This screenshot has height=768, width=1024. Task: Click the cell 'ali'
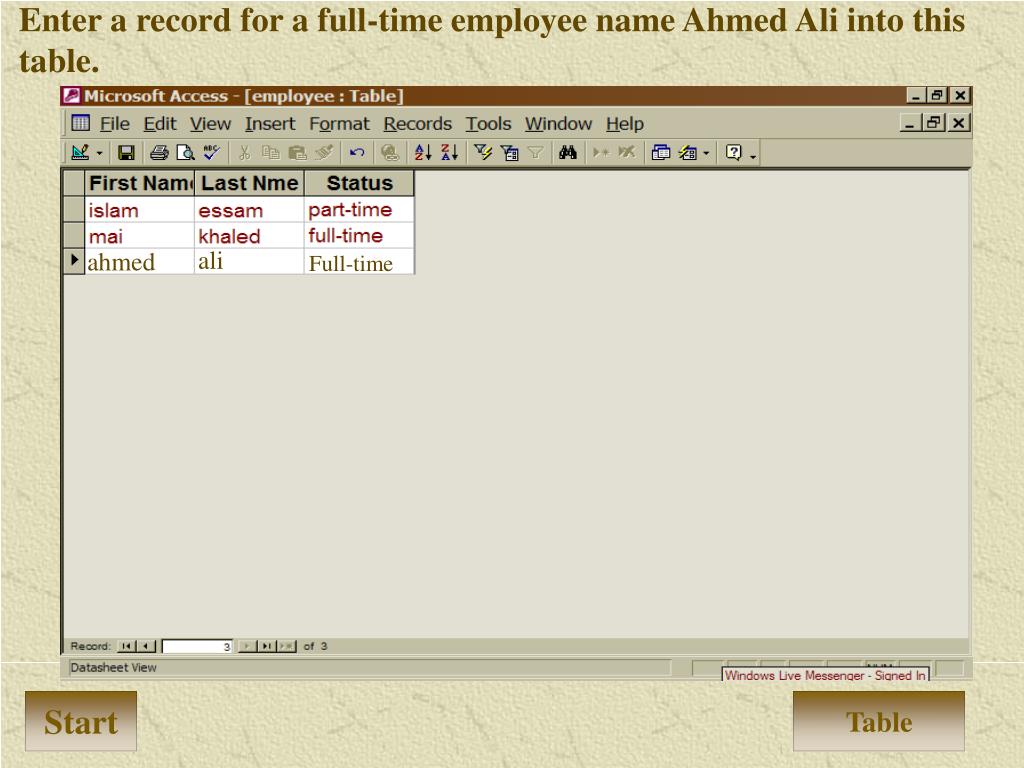(x=249, y=262)
